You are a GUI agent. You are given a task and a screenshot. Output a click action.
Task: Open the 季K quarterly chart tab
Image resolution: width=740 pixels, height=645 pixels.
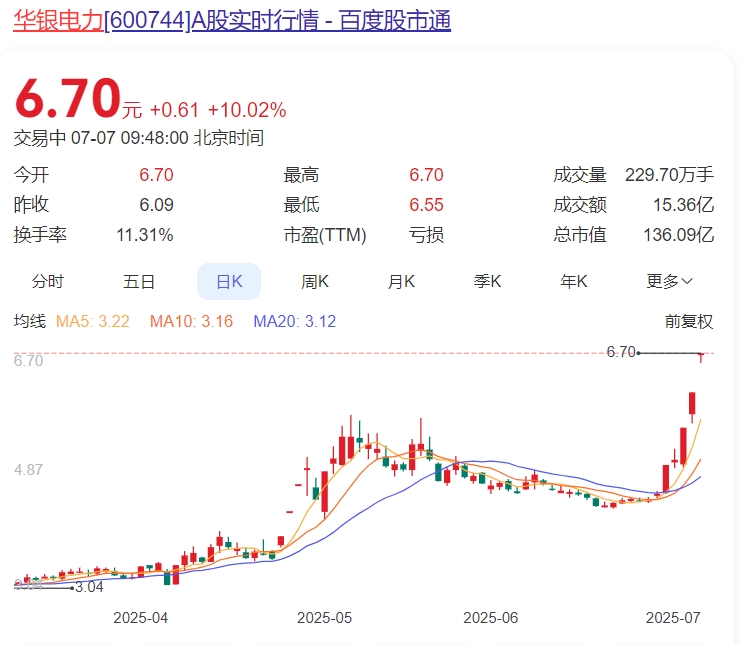487,281
